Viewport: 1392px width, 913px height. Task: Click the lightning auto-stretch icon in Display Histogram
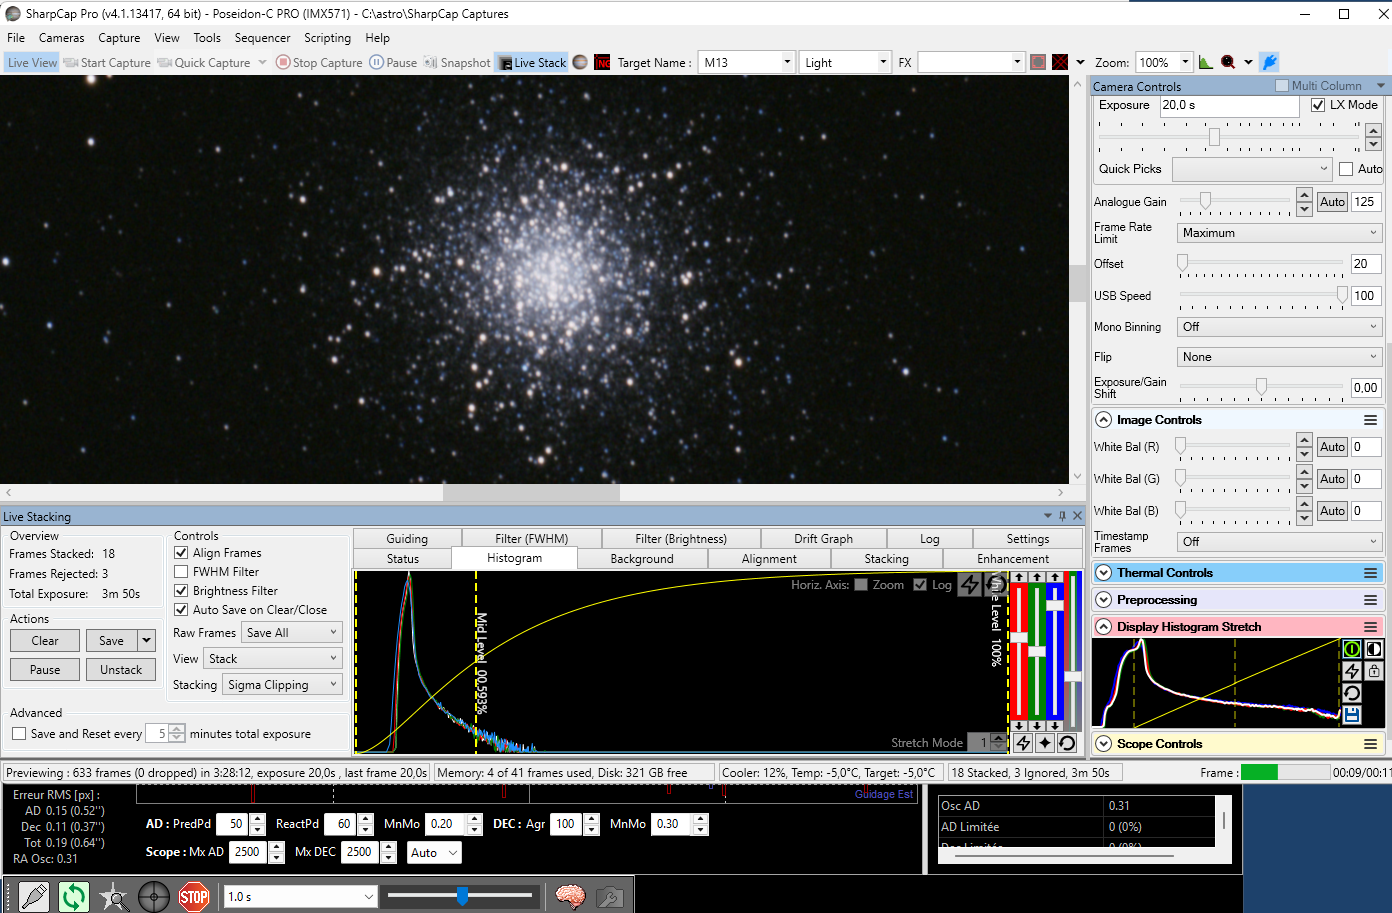[1352, 671]
